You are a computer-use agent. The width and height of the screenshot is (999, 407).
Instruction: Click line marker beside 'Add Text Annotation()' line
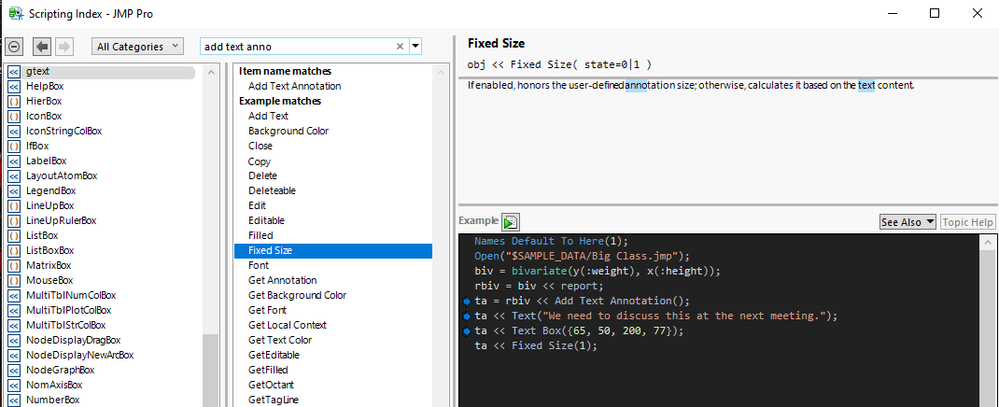coord(468,301)
